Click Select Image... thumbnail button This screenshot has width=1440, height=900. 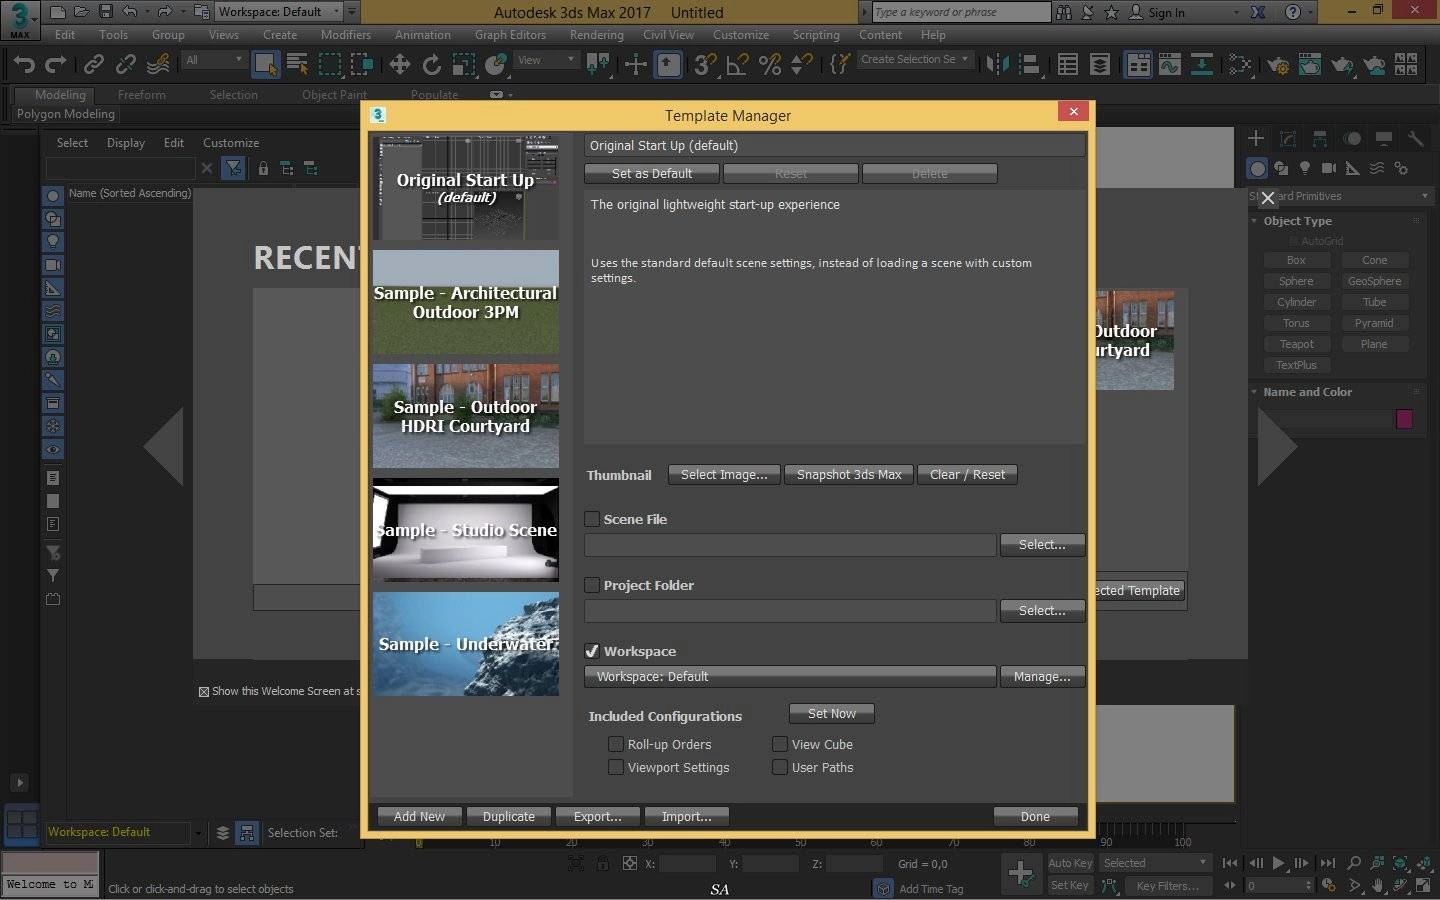click(724, 475)
